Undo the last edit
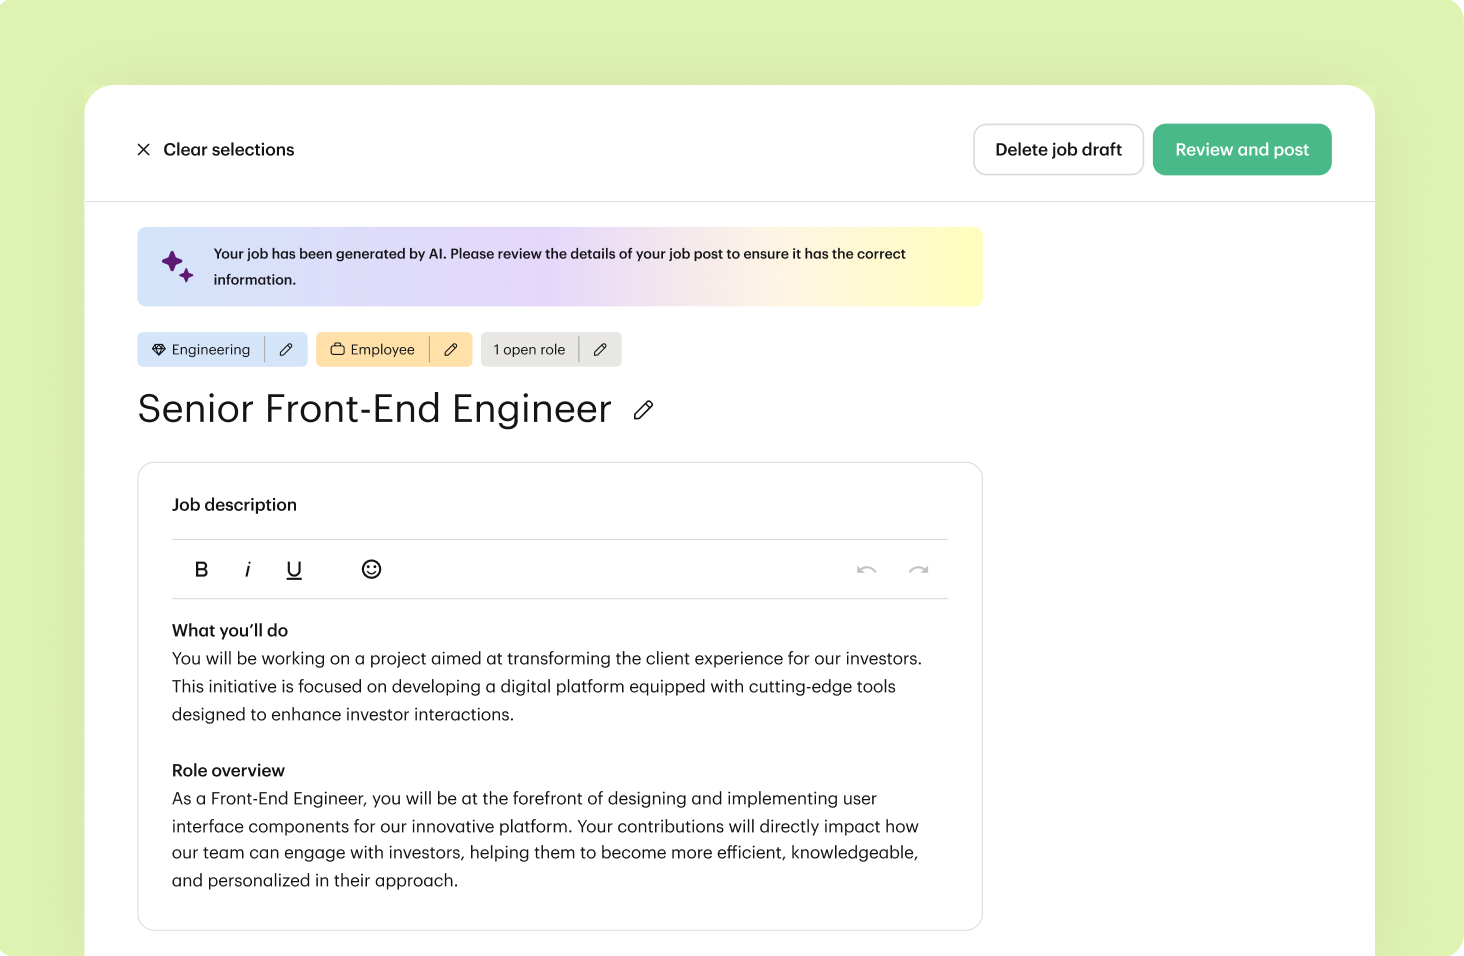 (866, 570)
